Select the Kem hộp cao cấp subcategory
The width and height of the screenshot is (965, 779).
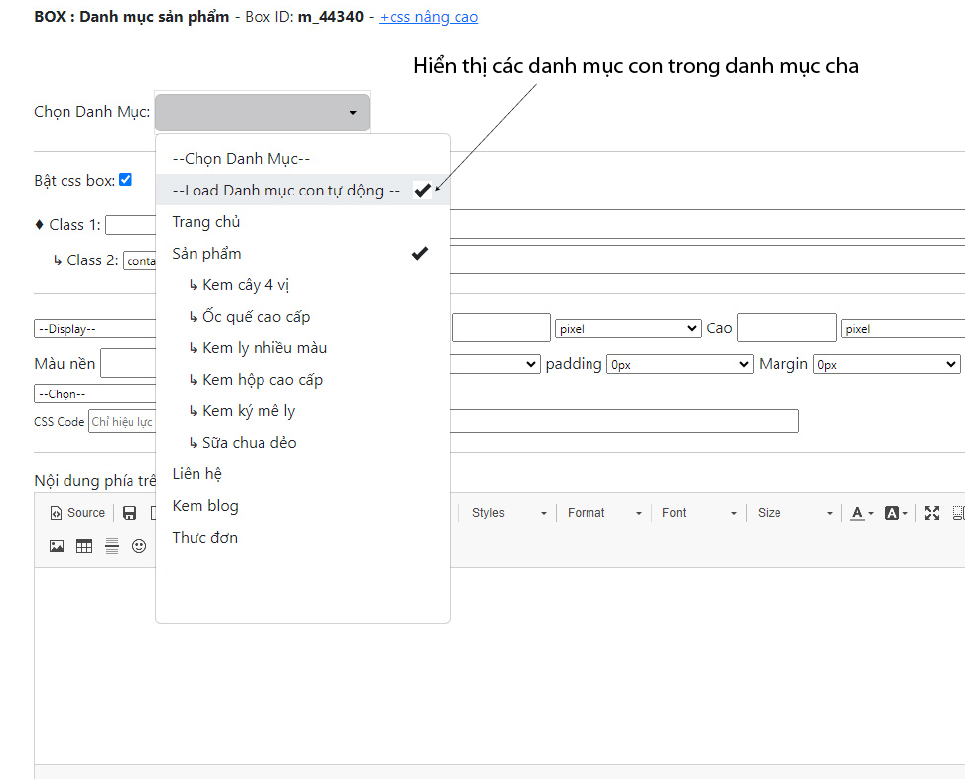pos(303,380)
